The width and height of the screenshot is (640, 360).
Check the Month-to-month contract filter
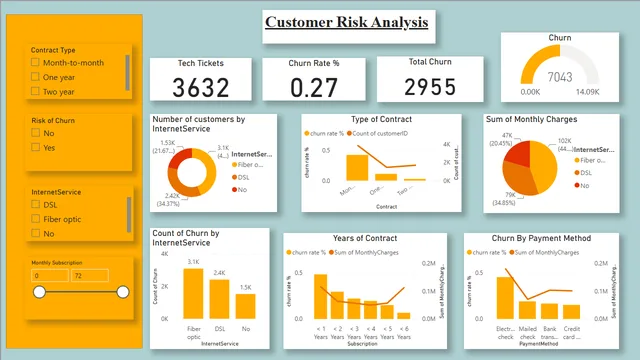pos(35,62)
